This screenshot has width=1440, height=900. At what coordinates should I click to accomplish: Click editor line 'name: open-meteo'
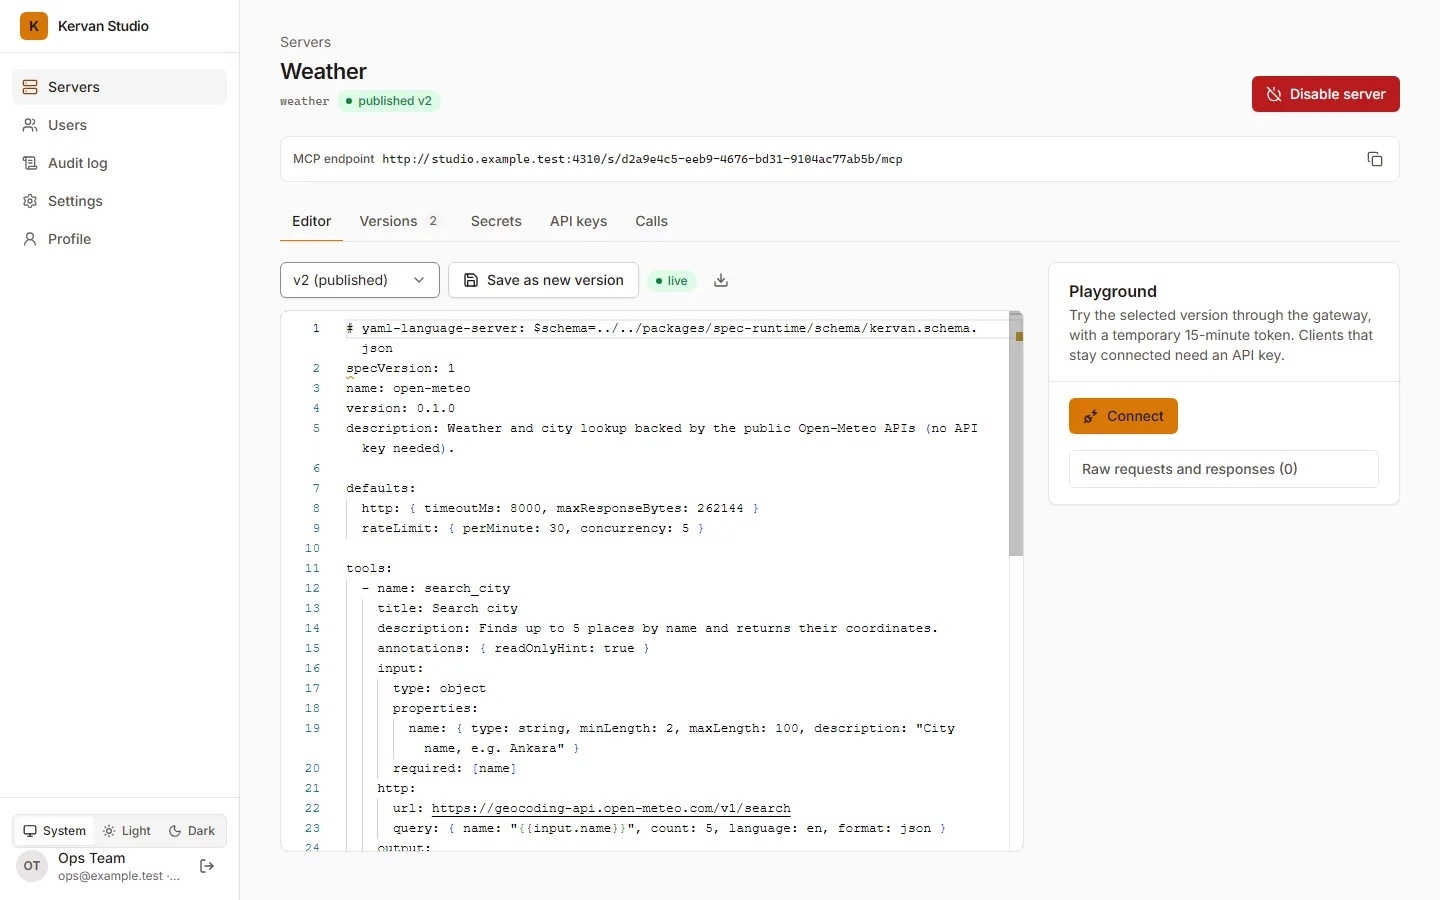tap(408, 388)
